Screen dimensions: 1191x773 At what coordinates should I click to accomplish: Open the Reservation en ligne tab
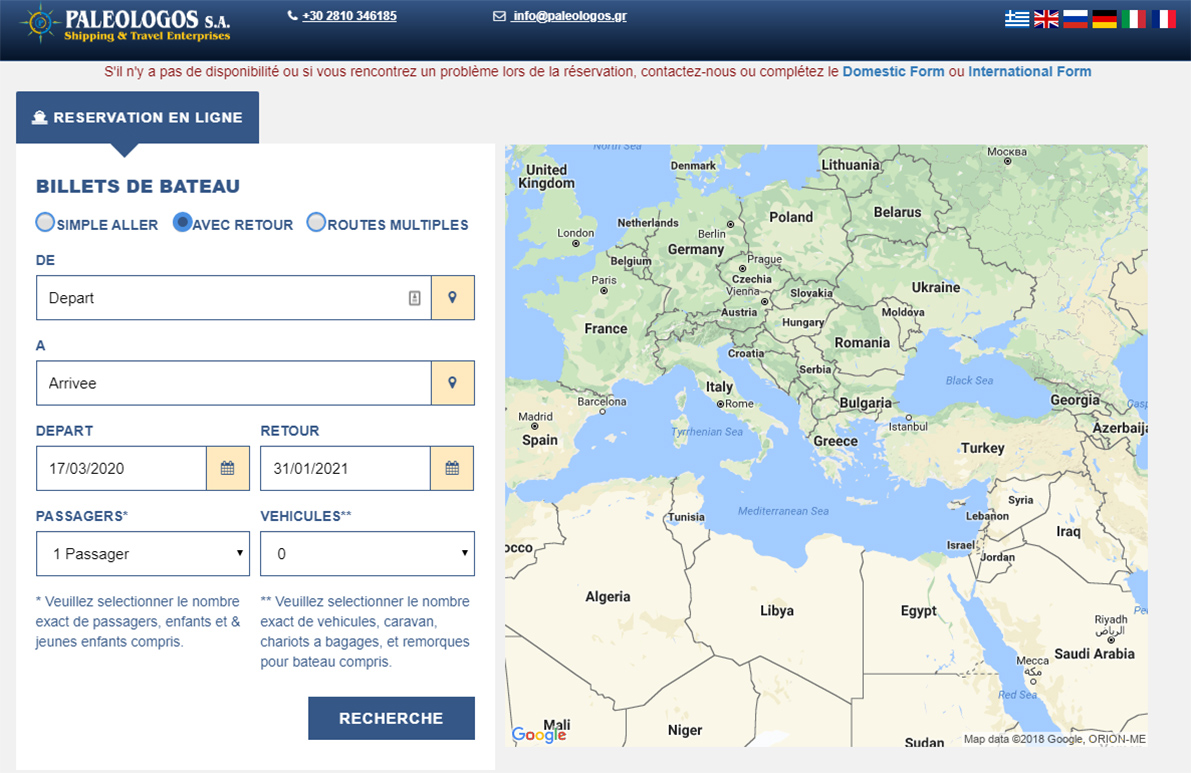[137, 118]
